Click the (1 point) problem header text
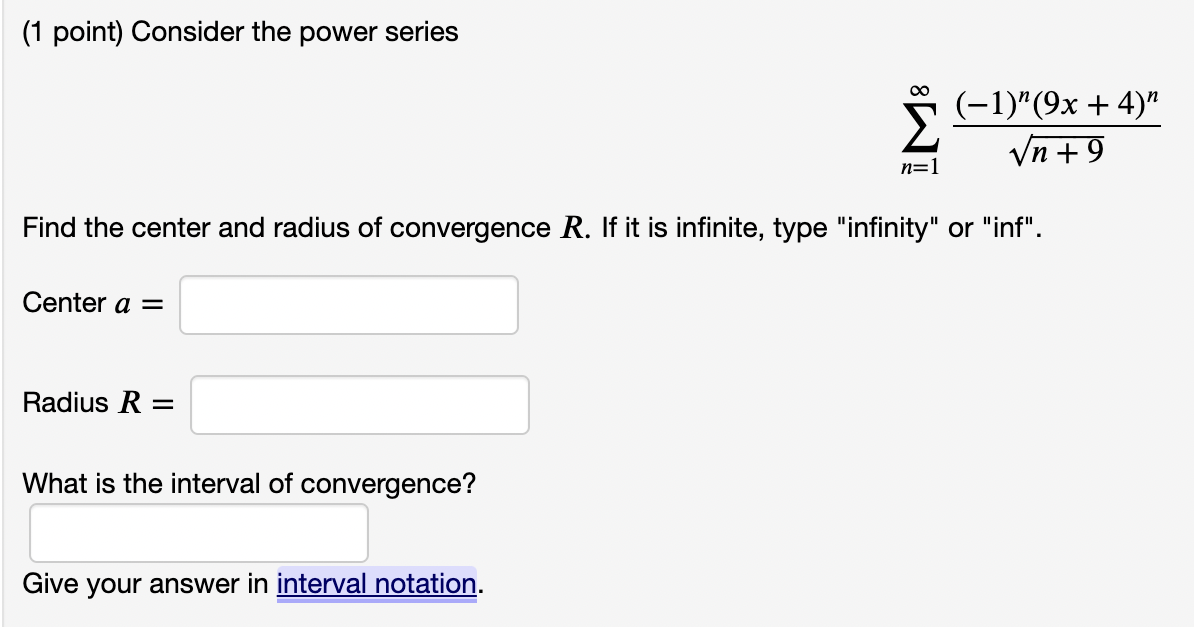 point(240,31)
